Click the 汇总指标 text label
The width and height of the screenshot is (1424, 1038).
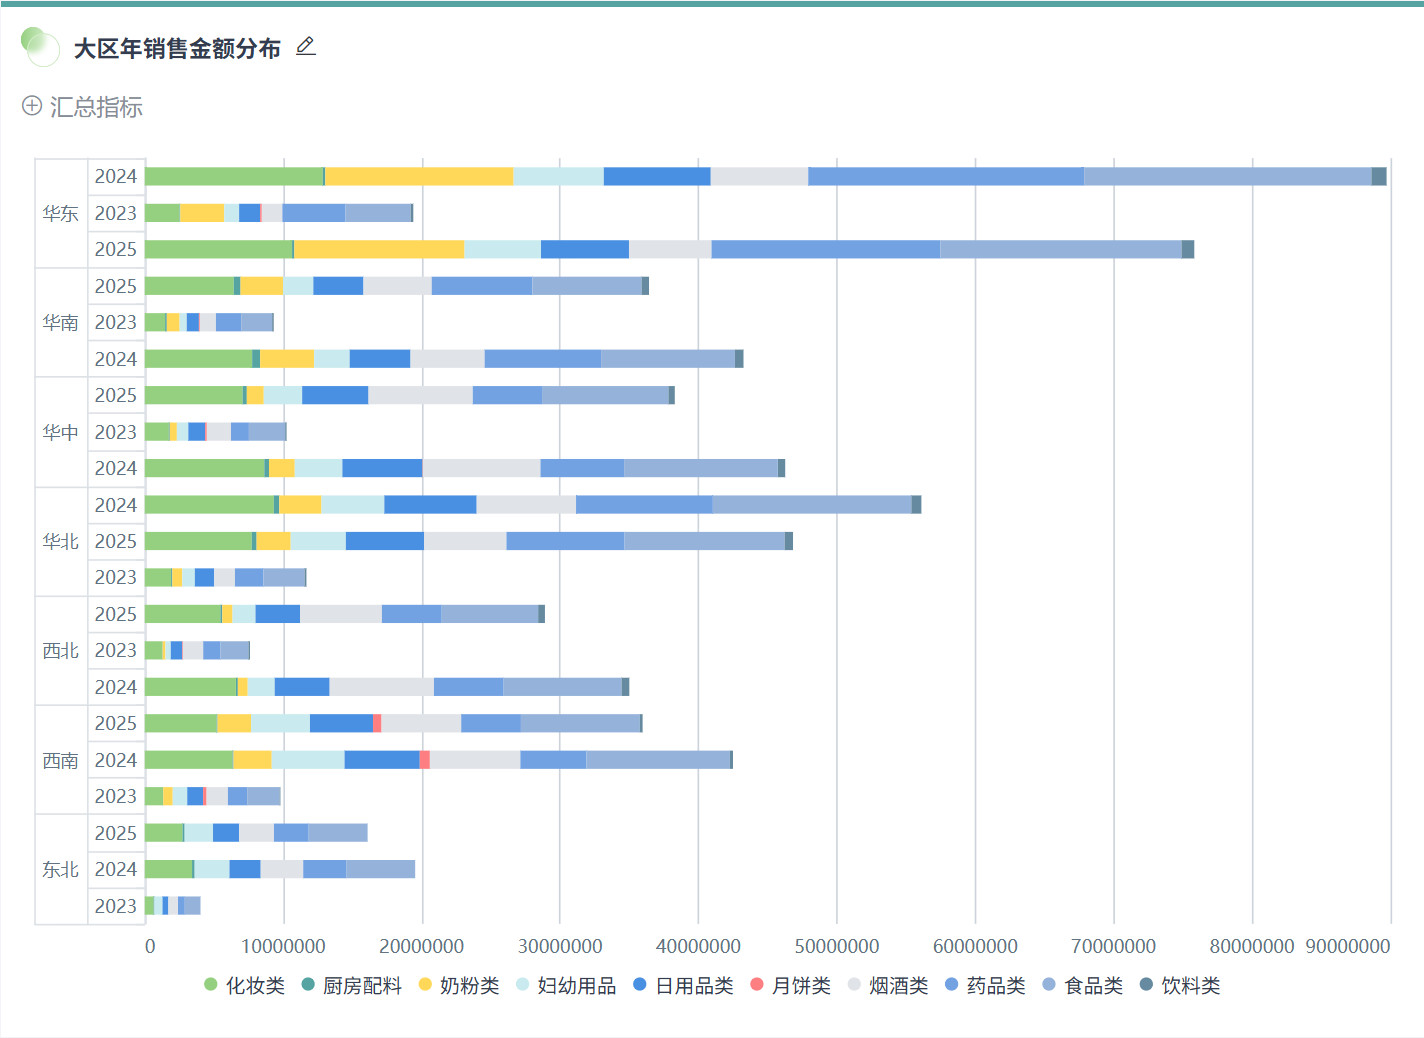(x=96, y=107)
